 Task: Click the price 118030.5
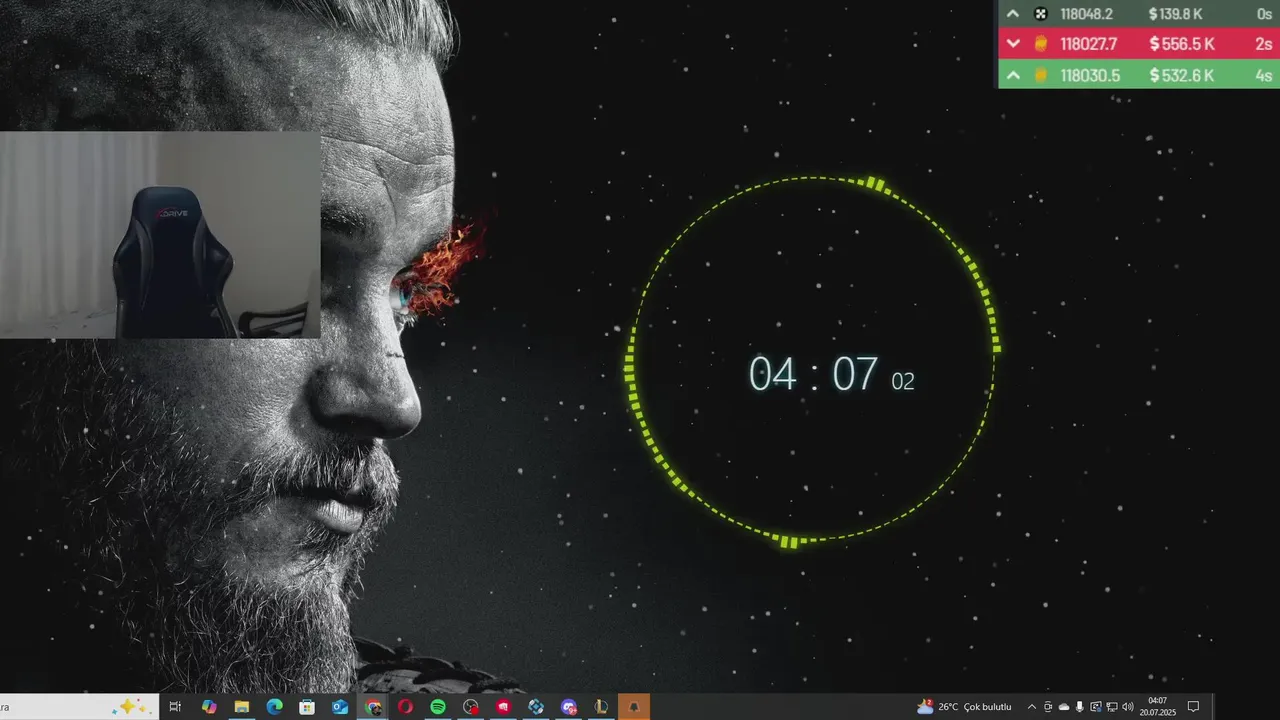point(1090,75)
